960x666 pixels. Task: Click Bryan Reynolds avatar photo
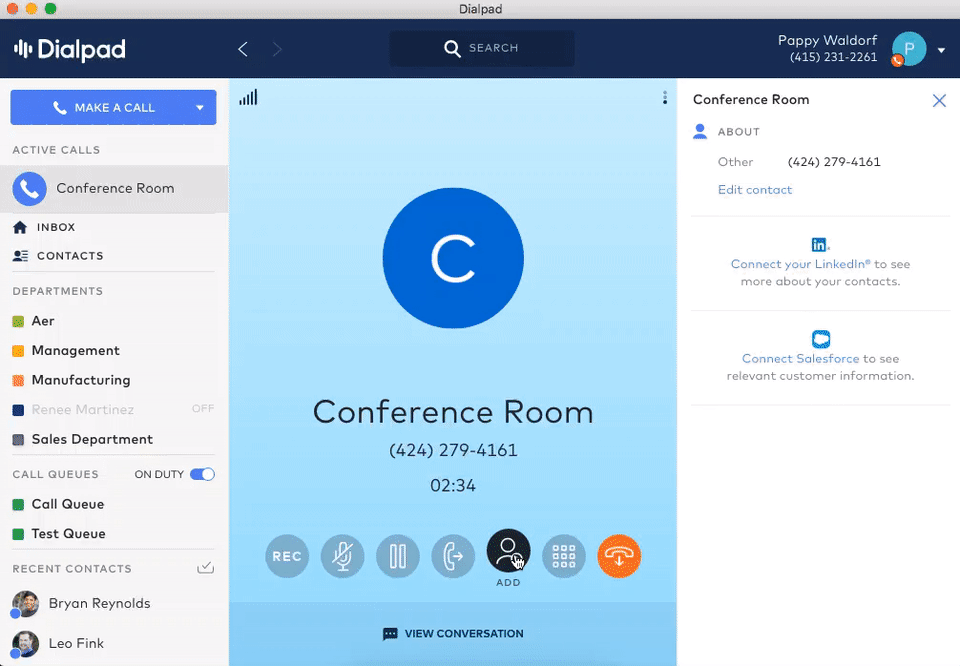[25, 604]
